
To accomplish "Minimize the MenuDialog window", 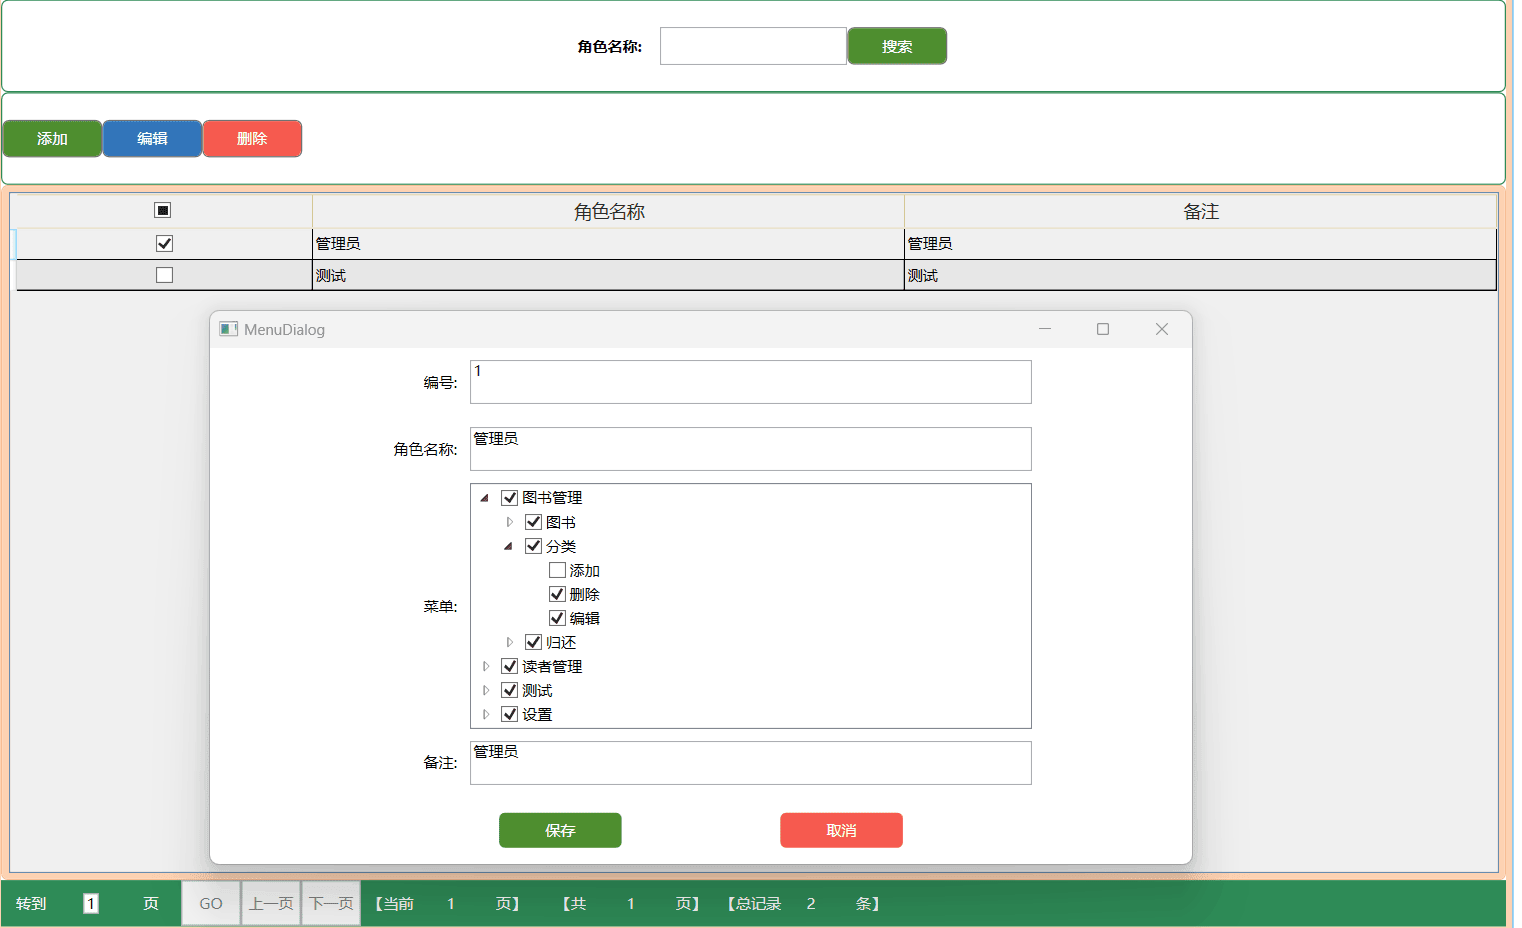I will click(1045, 329).
